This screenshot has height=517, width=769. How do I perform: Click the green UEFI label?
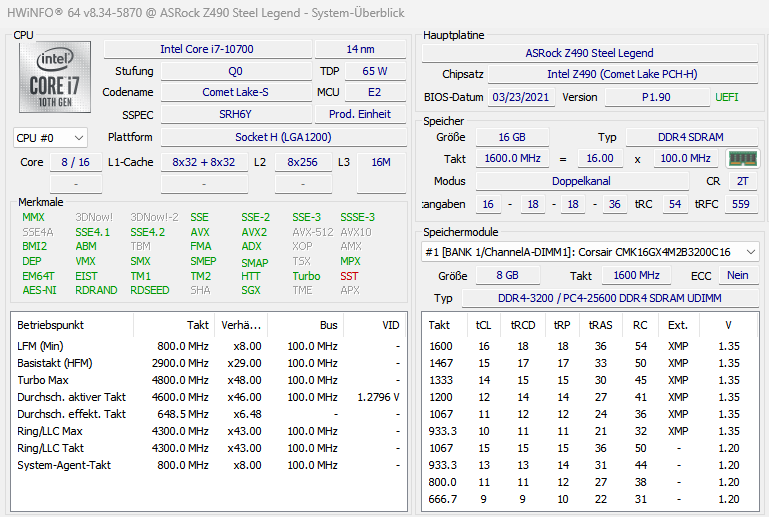pos(726,97)
